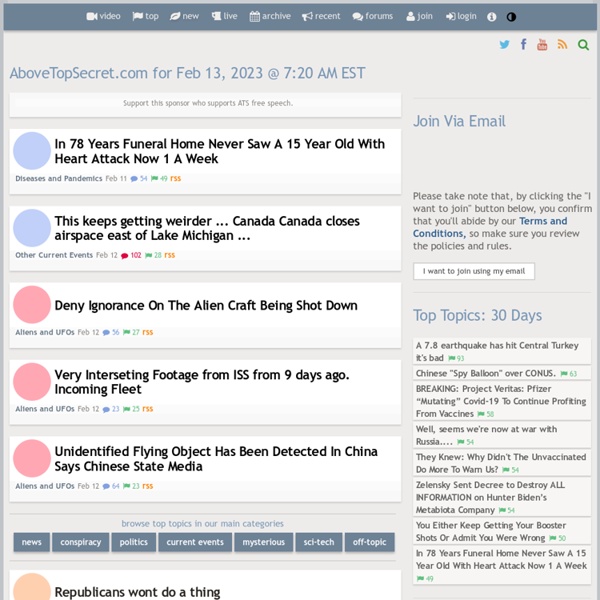
Task: Open the now at war with Russia topic
Action: pos(486,435)
